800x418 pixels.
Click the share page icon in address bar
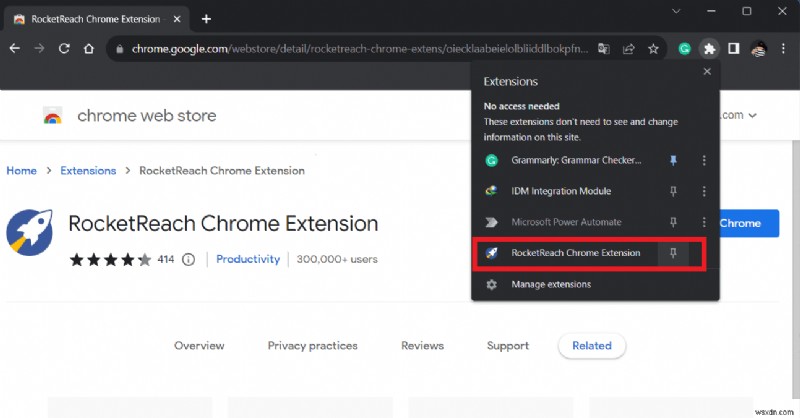coord(629,48)
